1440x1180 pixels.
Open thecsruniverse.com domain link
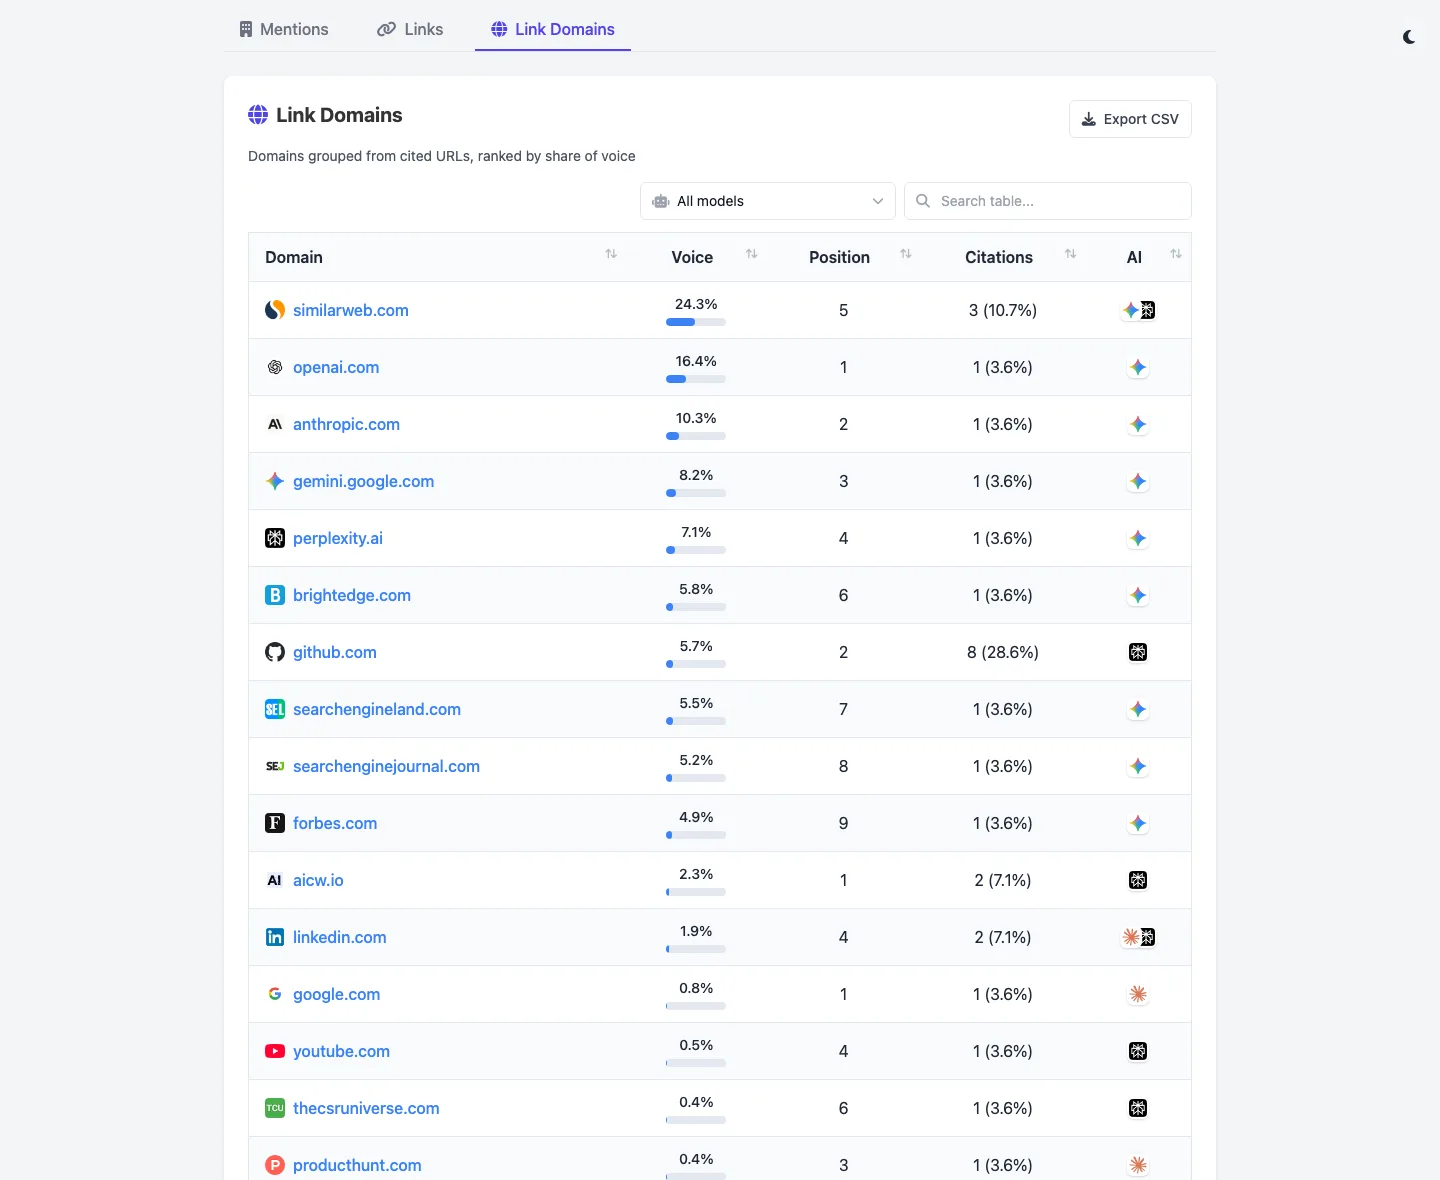pyautogui.click(x=366, y=1108)
